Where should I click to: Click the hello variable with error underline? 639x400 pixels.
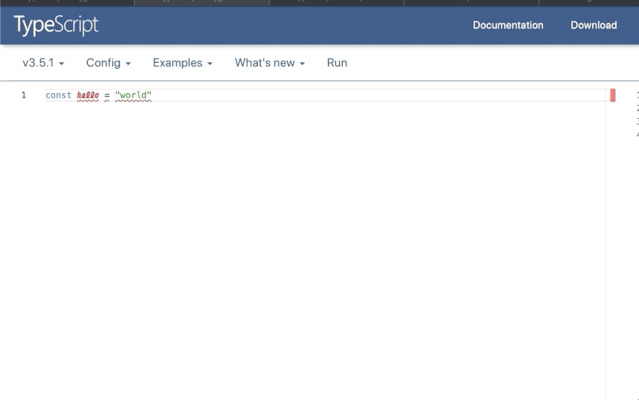pos(88,95)
